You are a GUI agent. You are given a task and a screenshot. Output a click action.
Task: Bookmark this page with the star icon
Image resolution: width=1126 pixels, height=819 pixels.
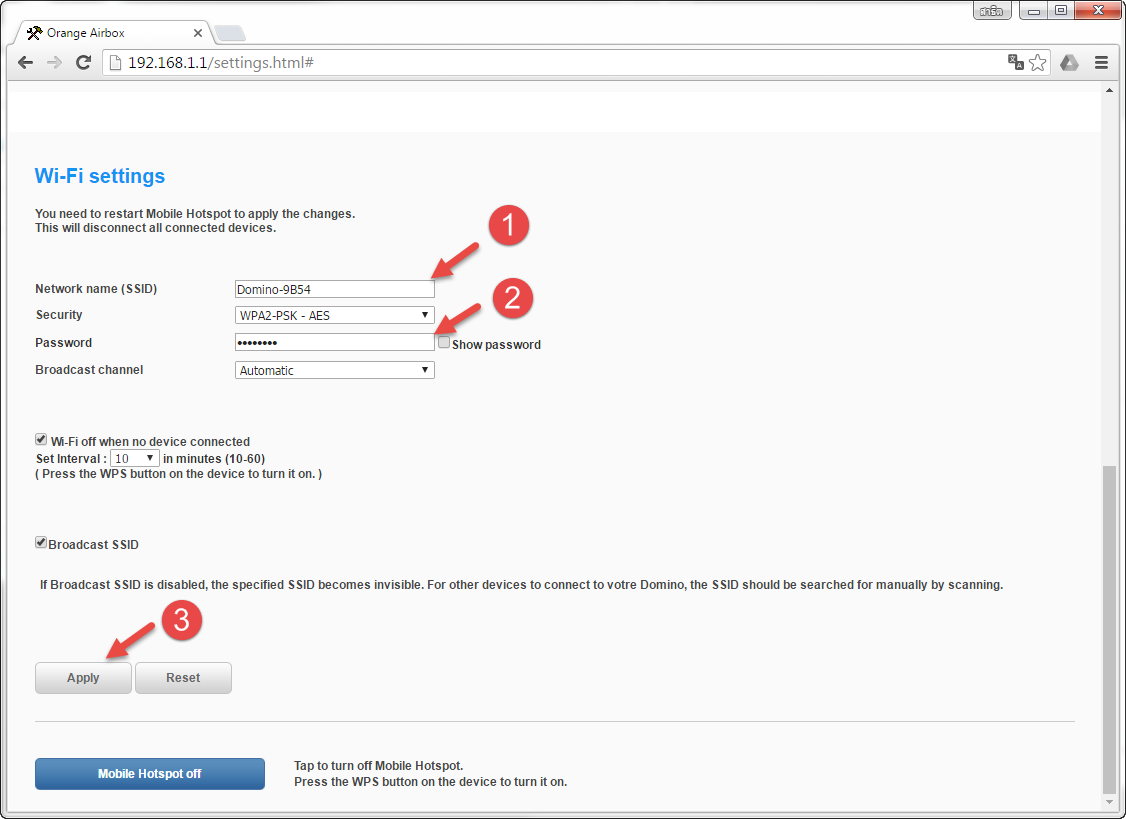point(1038,63)
